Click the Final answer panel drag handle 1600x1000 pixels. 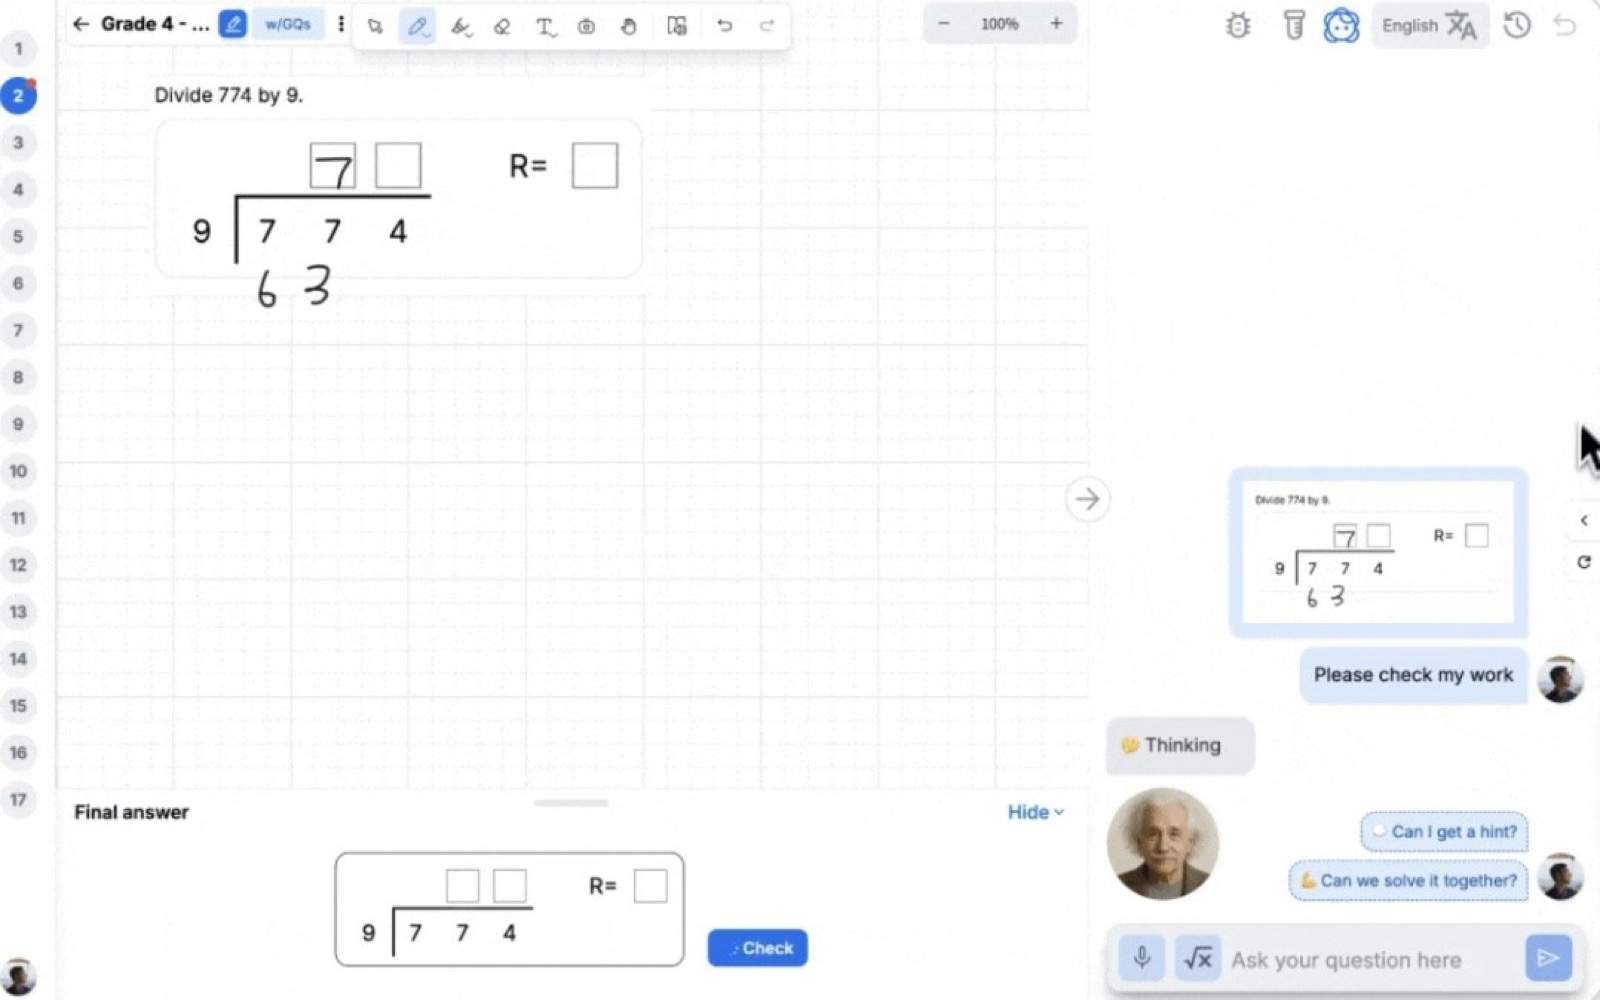point(571,802)
